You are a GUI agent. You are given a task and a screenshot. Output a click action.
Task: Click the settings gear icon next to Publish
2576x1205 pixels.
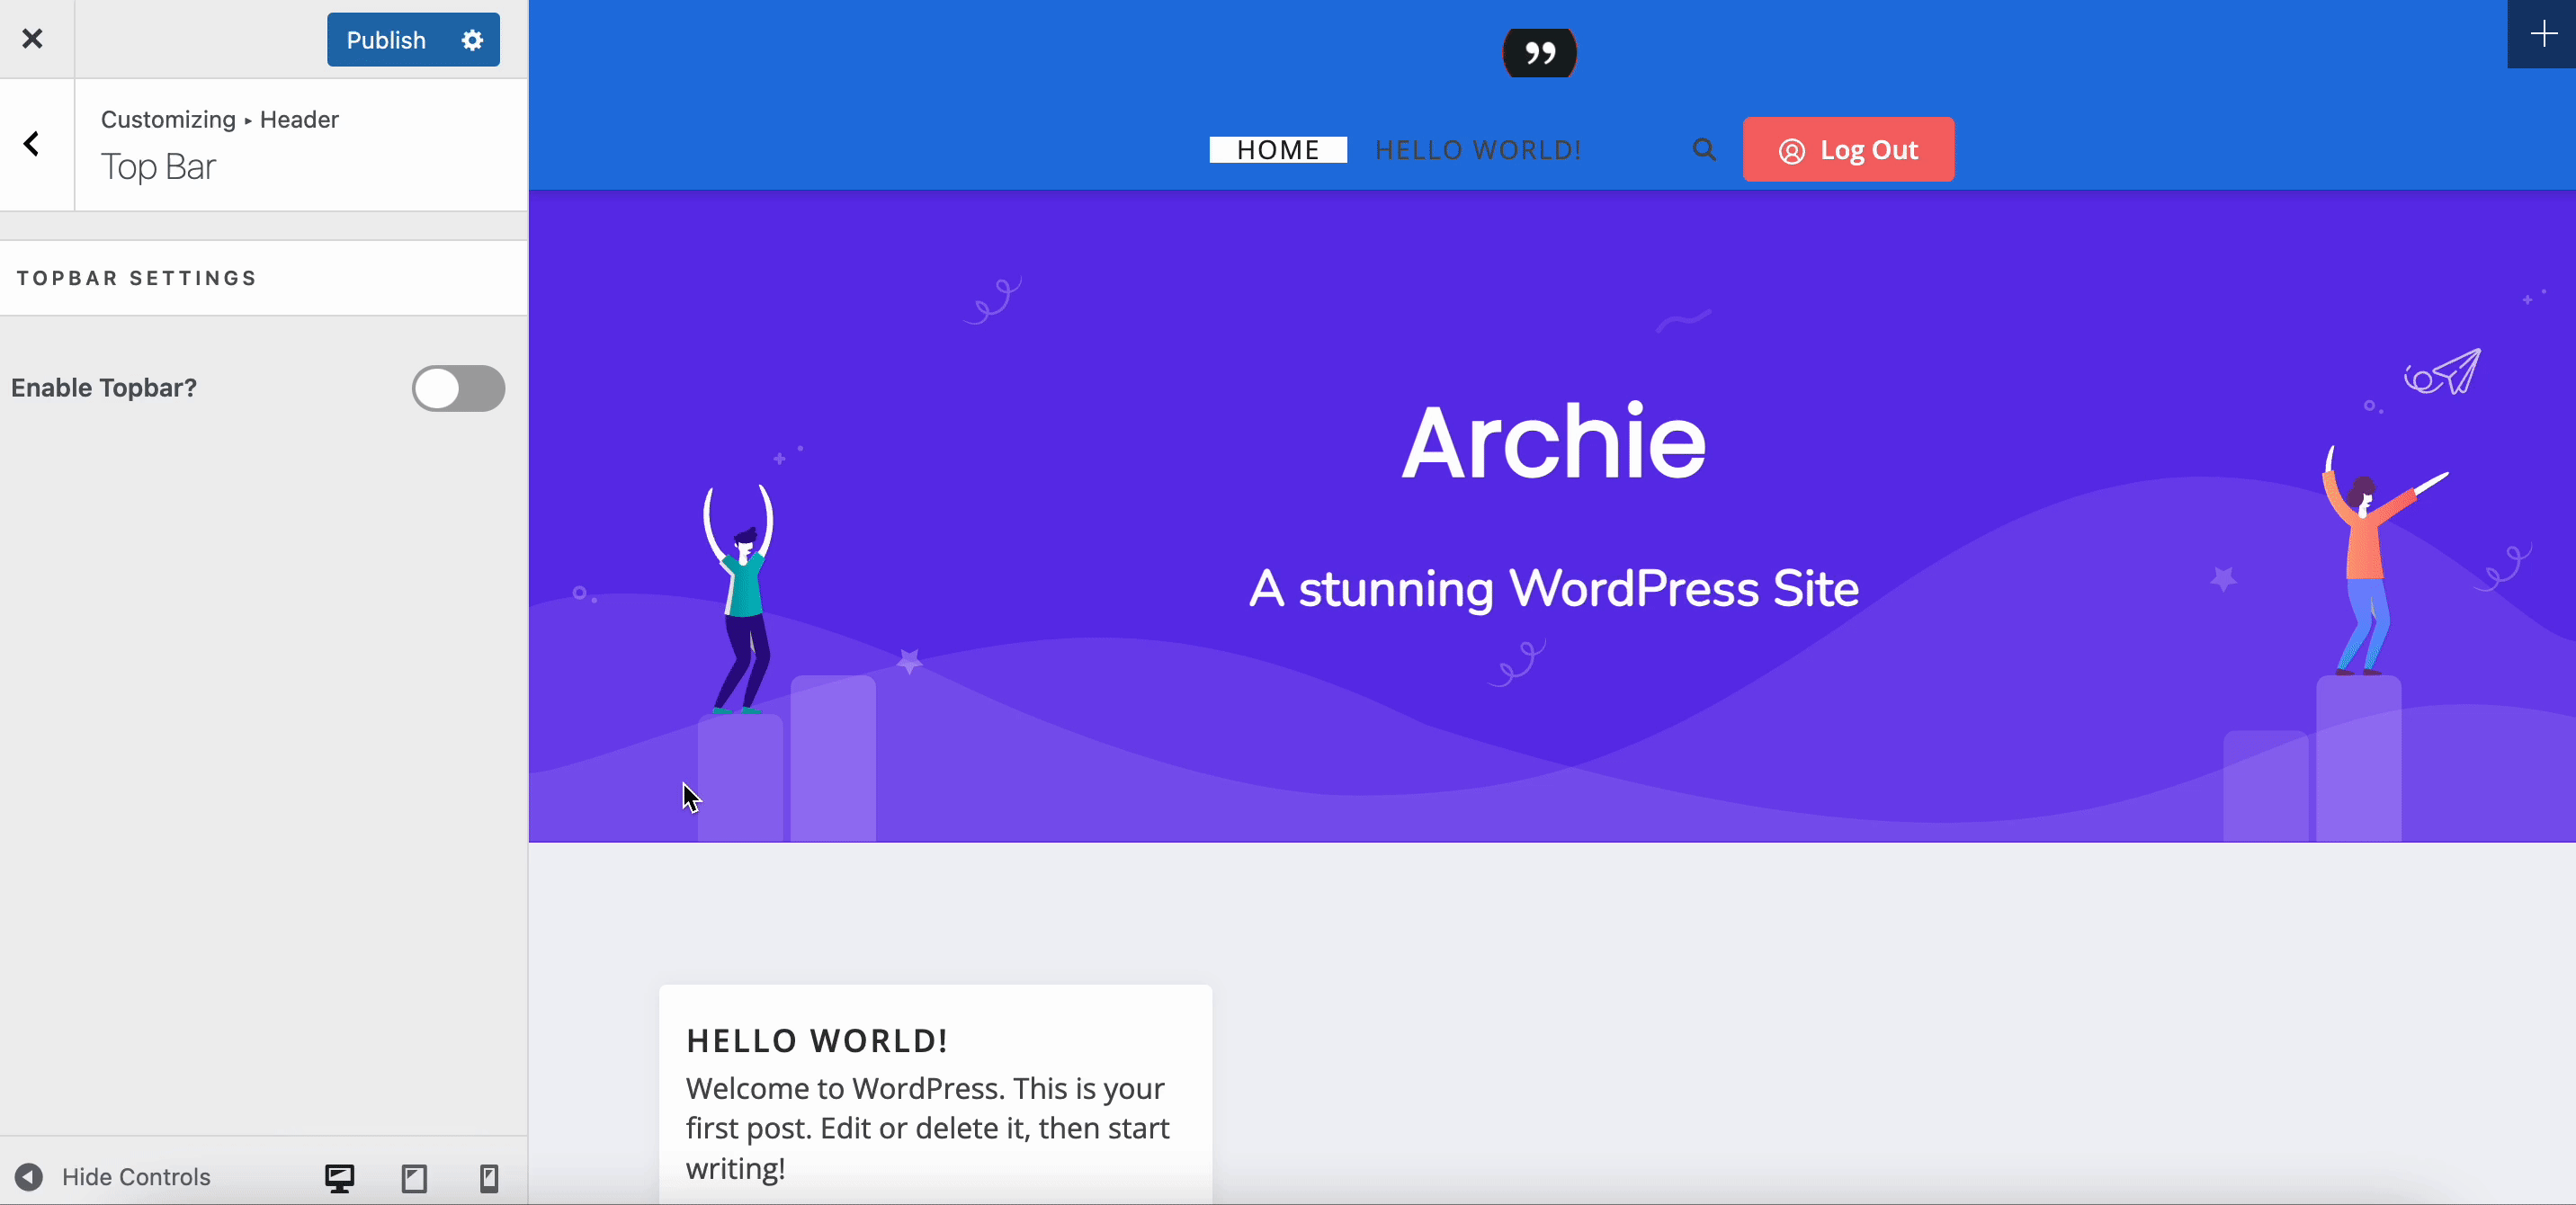[x=475, y=38]
